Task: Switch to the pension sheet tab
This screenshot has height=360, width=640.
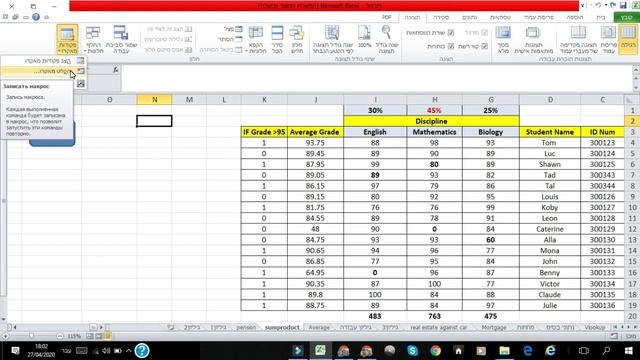Action: [246, 327]
